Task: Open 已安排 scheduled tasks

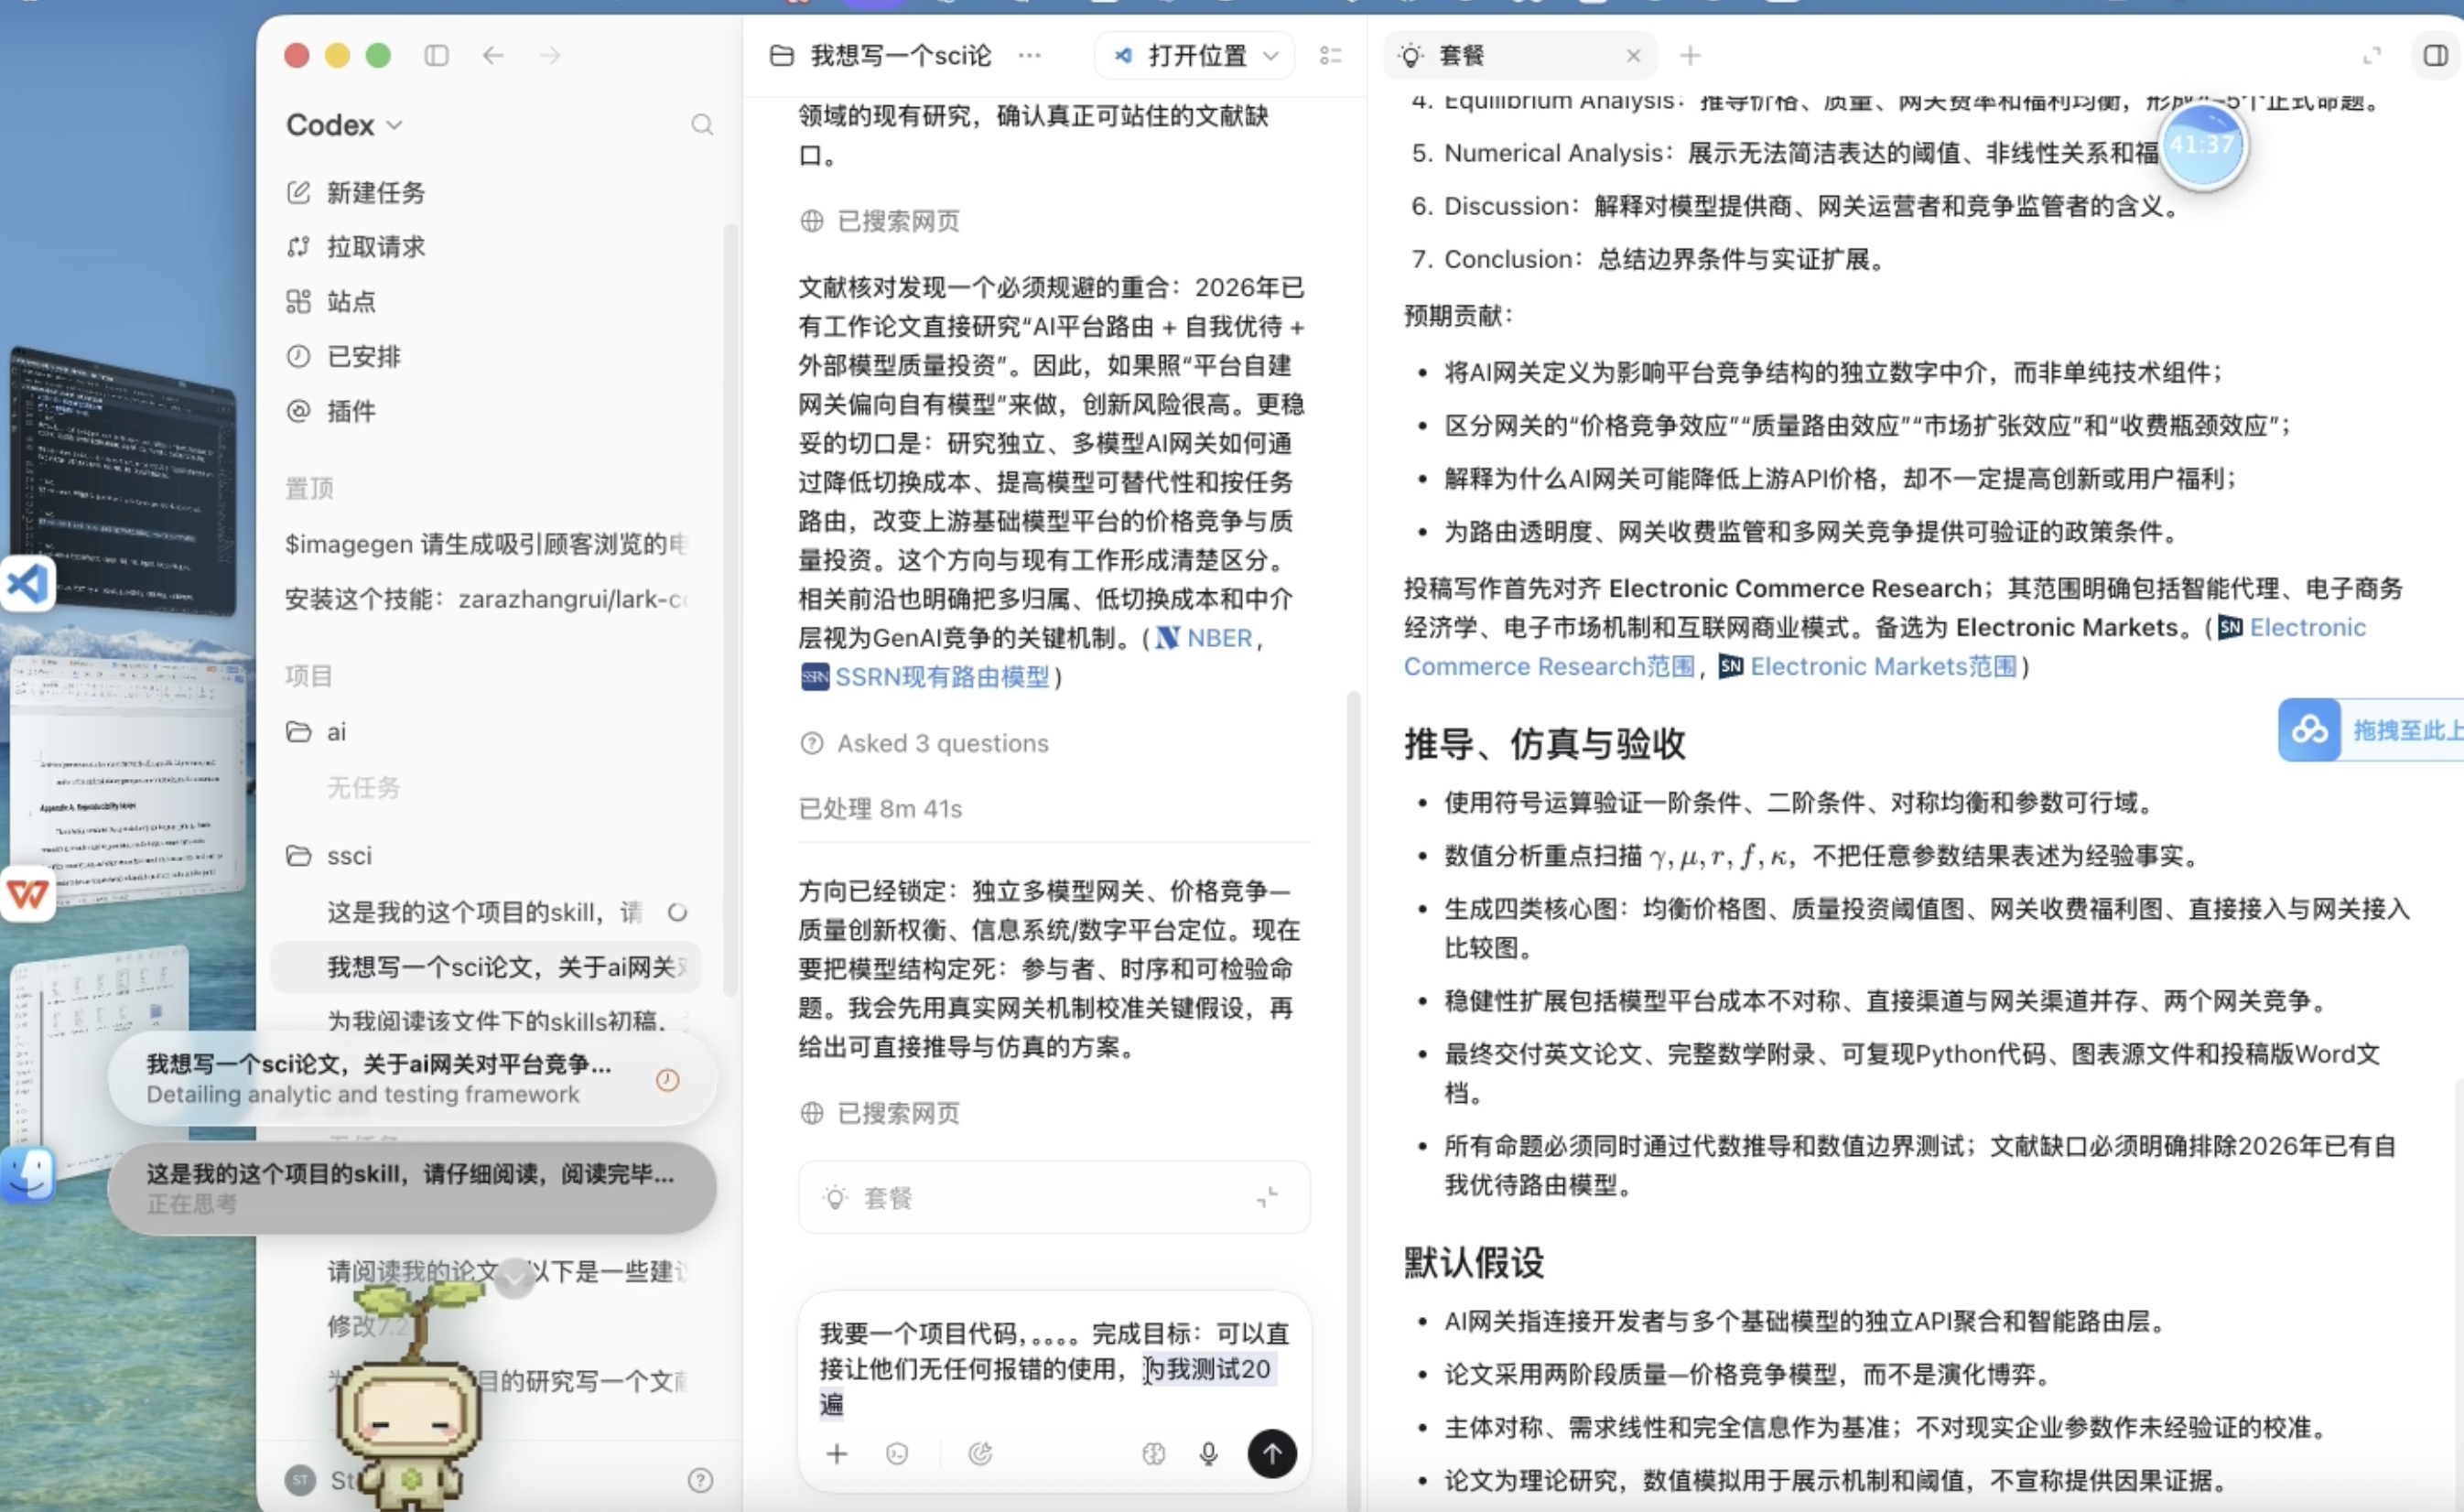Action: tap(344, 356)
